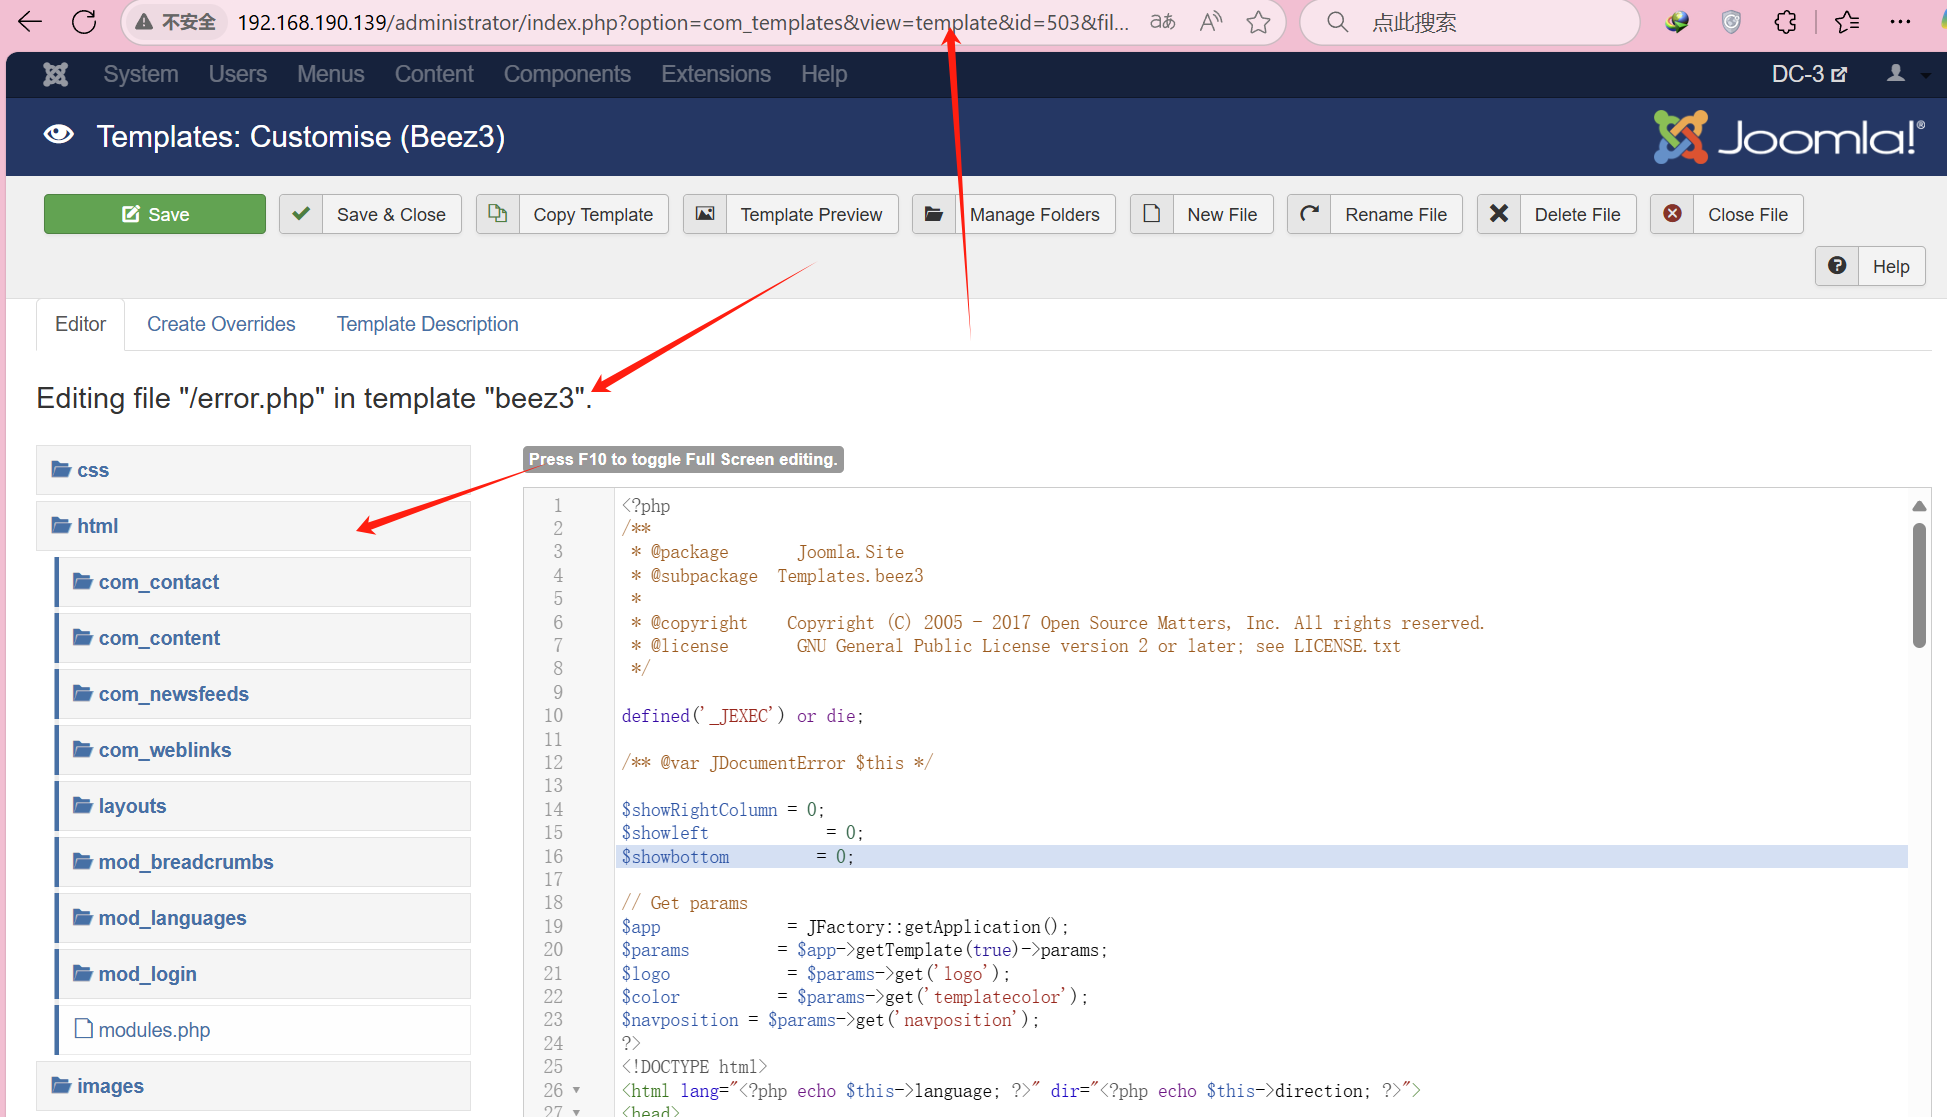Viewport: 1947px width, 1117px height.
Task: Click the Manage Folders folder icon
Action: 934,214
